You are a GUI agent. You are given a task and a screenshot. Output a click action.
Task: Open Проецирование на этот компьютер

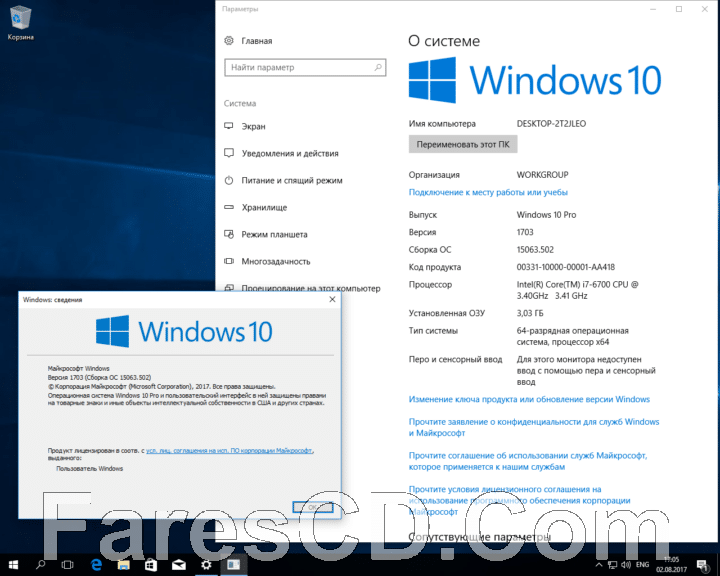click(x=311, y=288)
